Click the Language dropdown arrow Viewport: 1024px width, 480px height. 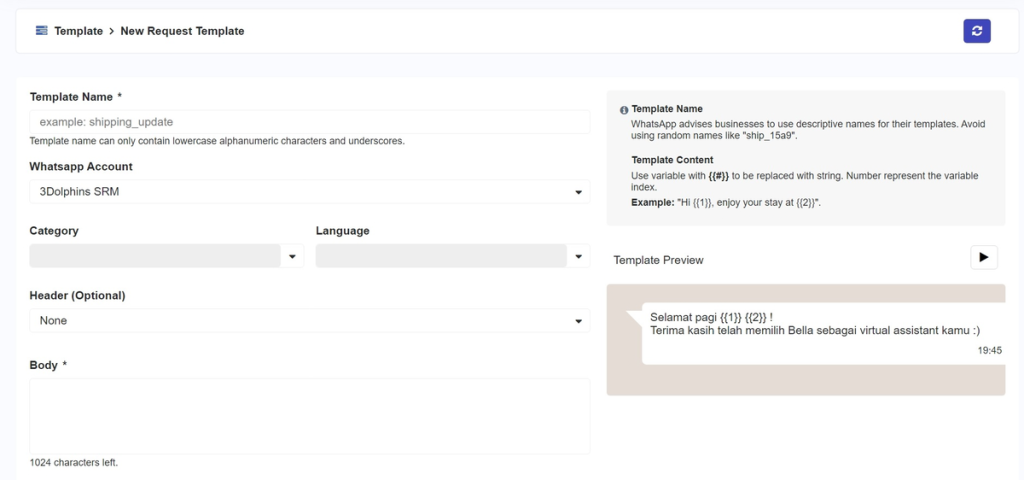[x=578, y=257]
